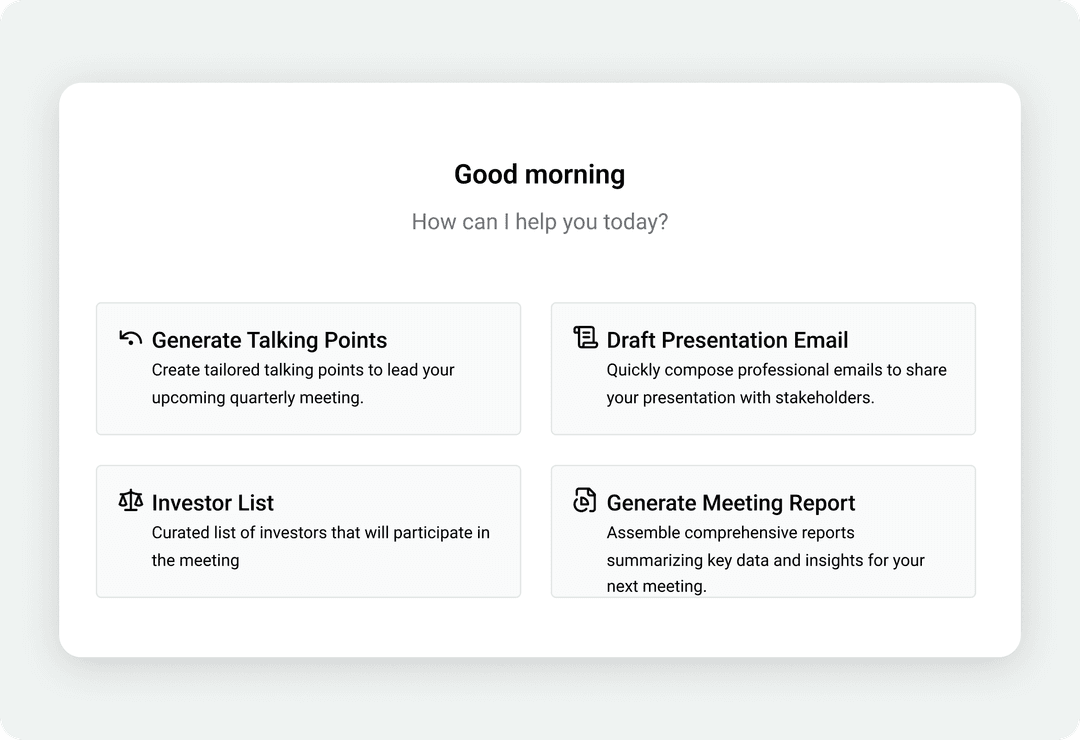Open the Draft Presentation Email card
1080x740 pixels.
[x=763, y=368]
